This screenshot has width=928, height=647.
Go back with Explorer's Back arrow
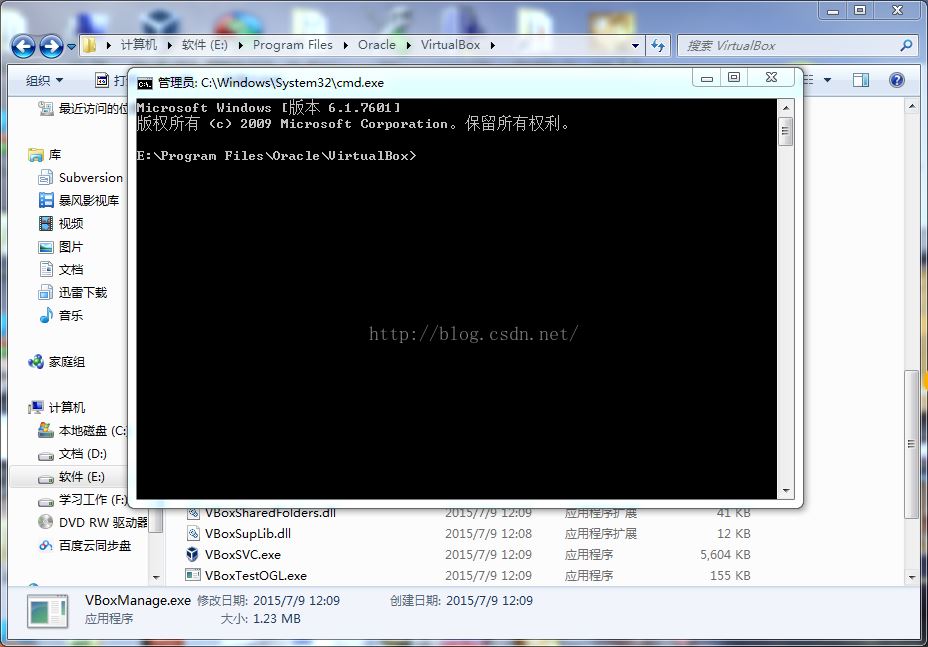[x=24, y=46]
